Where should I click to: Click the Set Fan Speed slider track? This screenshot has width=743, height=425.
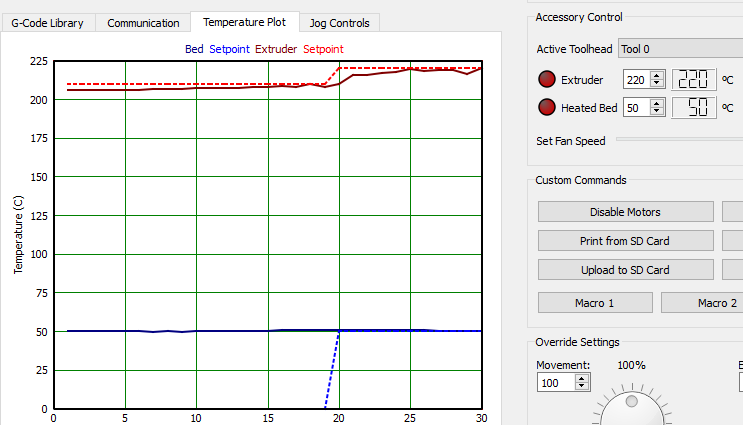coord(680,139)
